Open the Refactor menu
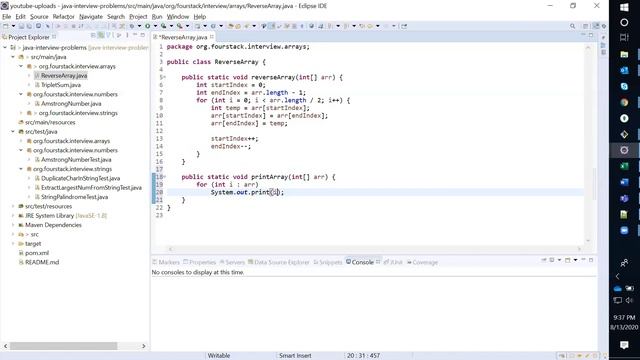The width and height of the screenshot is (640, 360). tap(64, 17)
